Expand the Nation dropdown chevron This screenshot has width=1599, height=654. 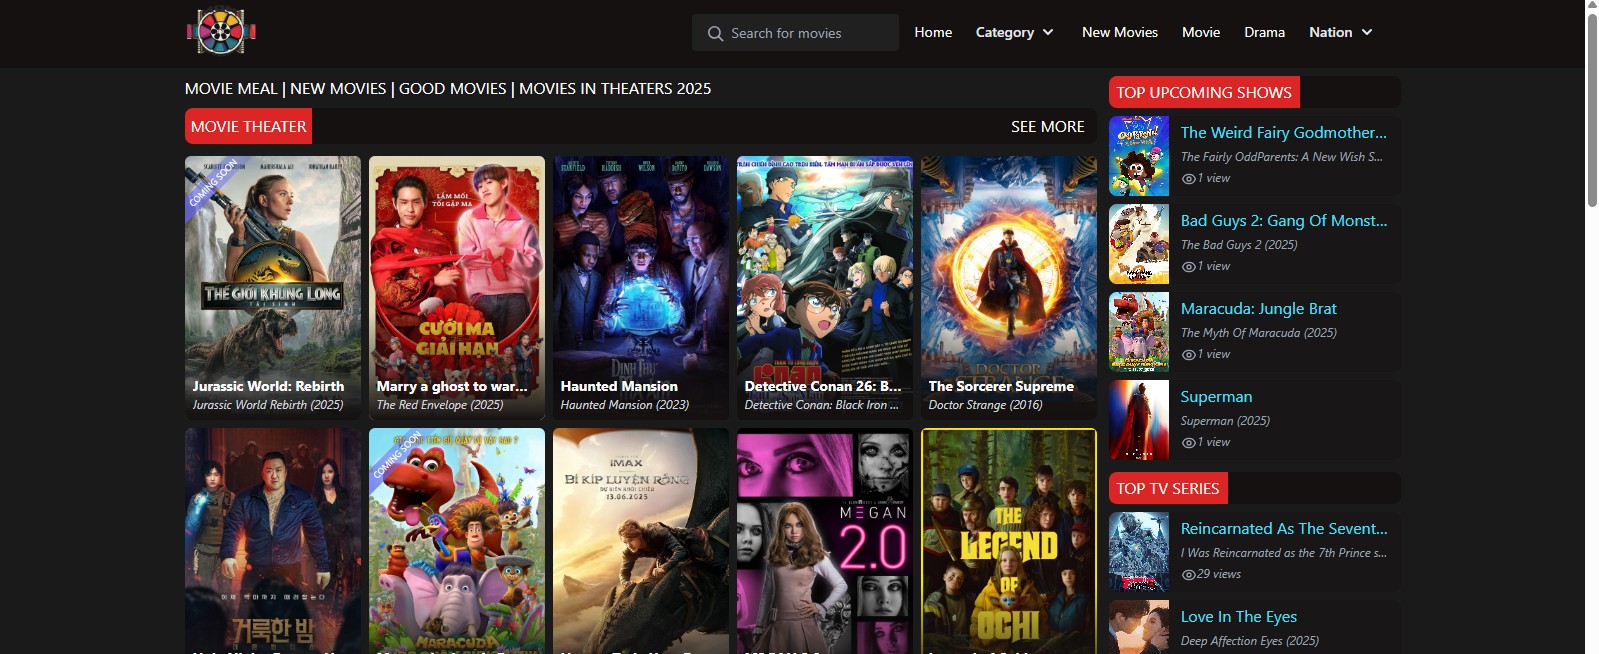pyautogui.click(x=1367, y=32)
